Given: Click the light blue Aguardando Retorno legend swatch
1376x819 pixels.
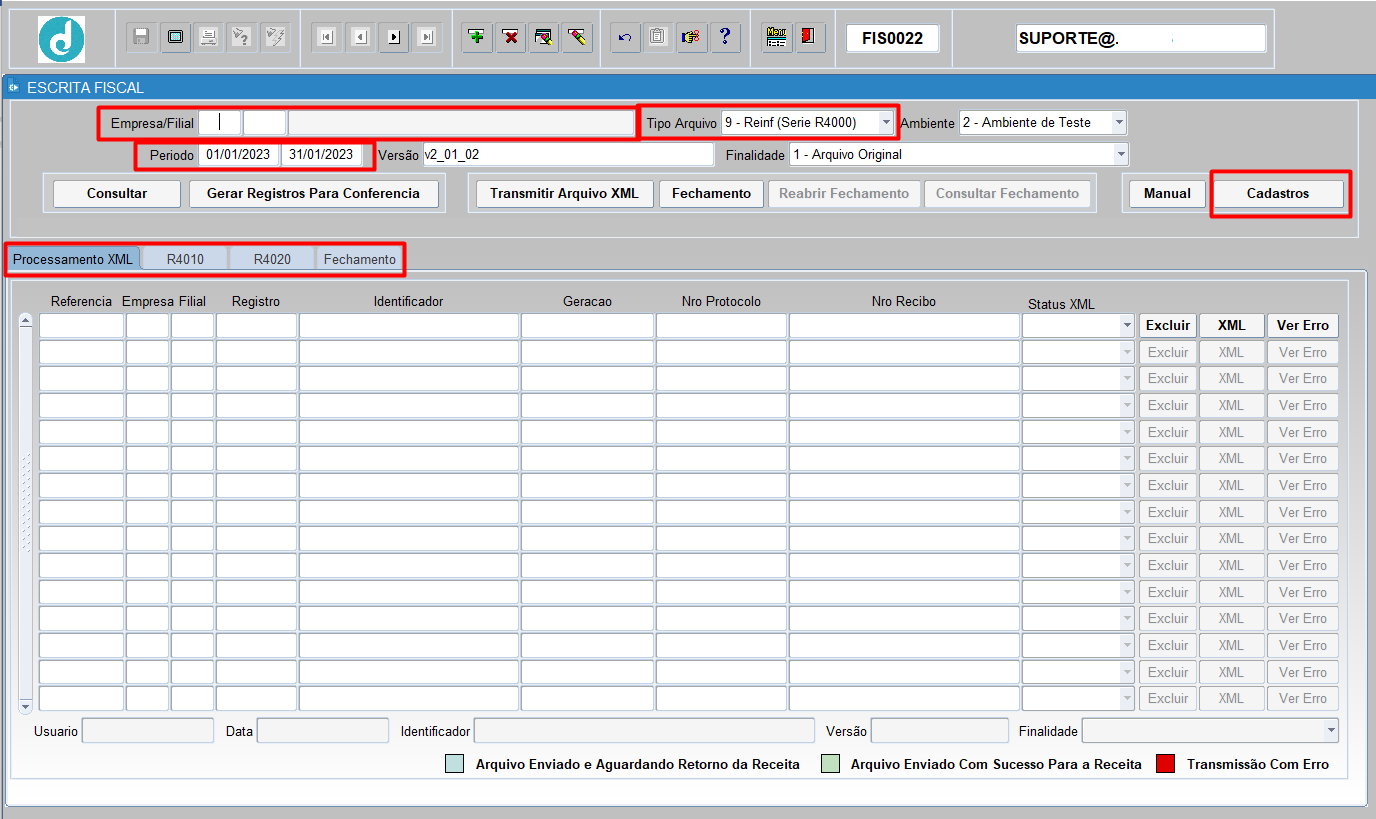Looking at the screenshot, I should click(454, 764).
